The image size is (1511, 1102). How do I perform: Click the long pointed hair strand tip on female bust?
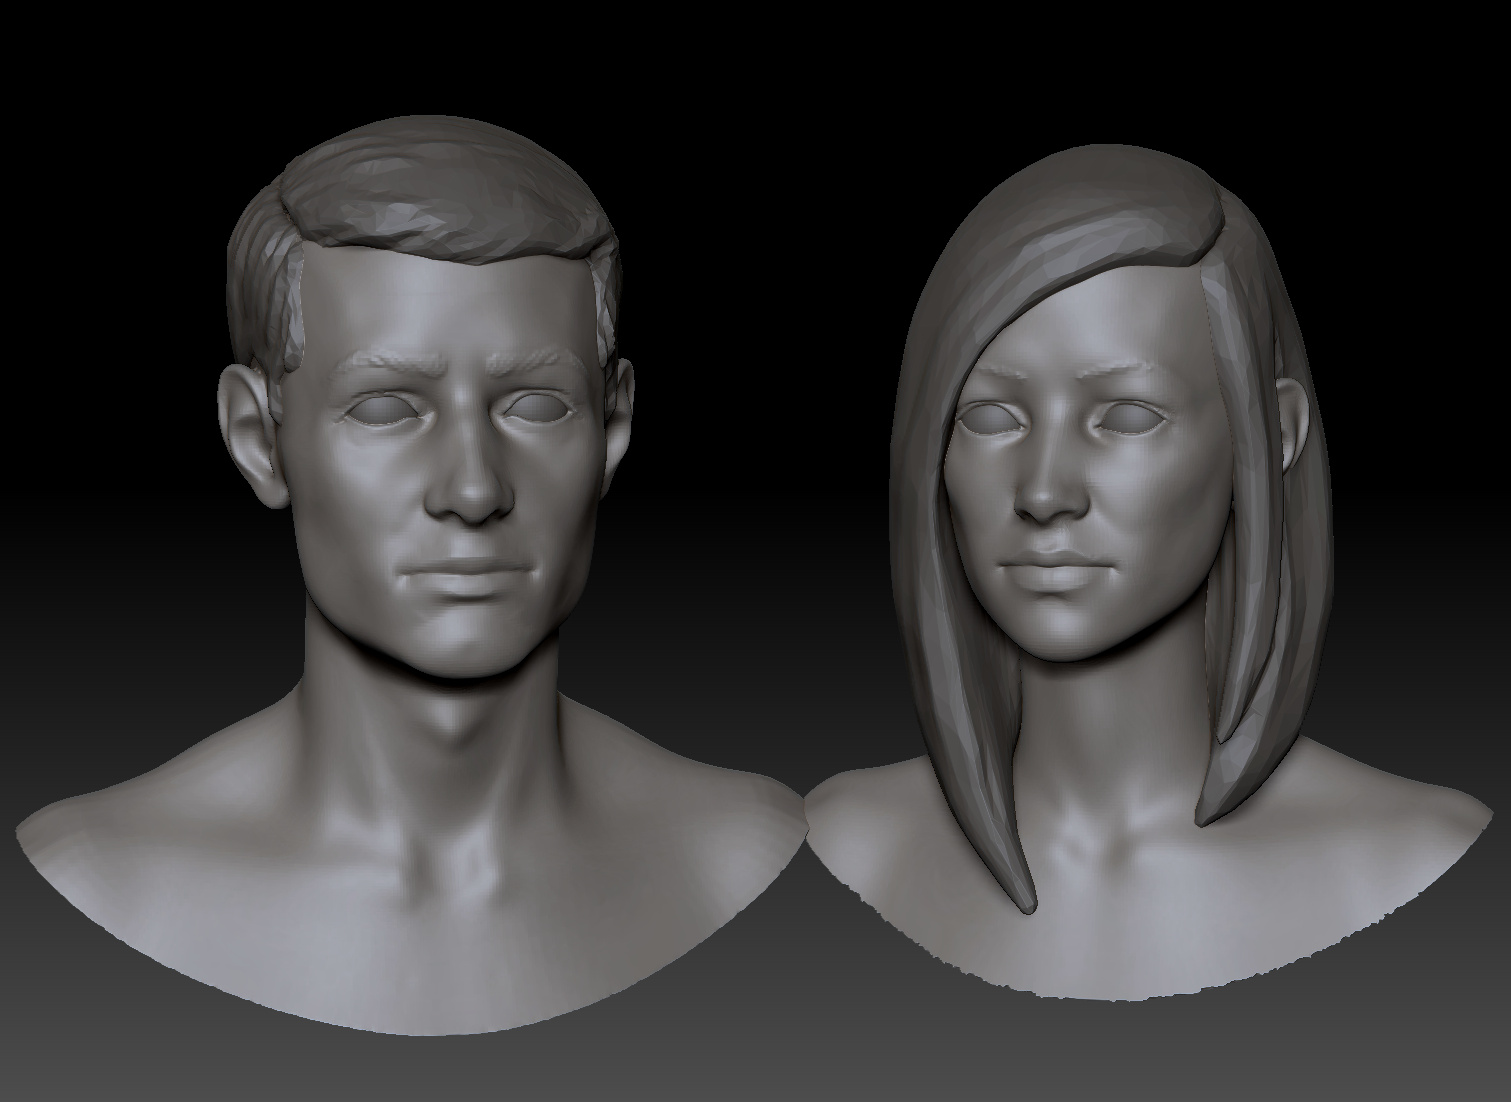click(1026, 898)
